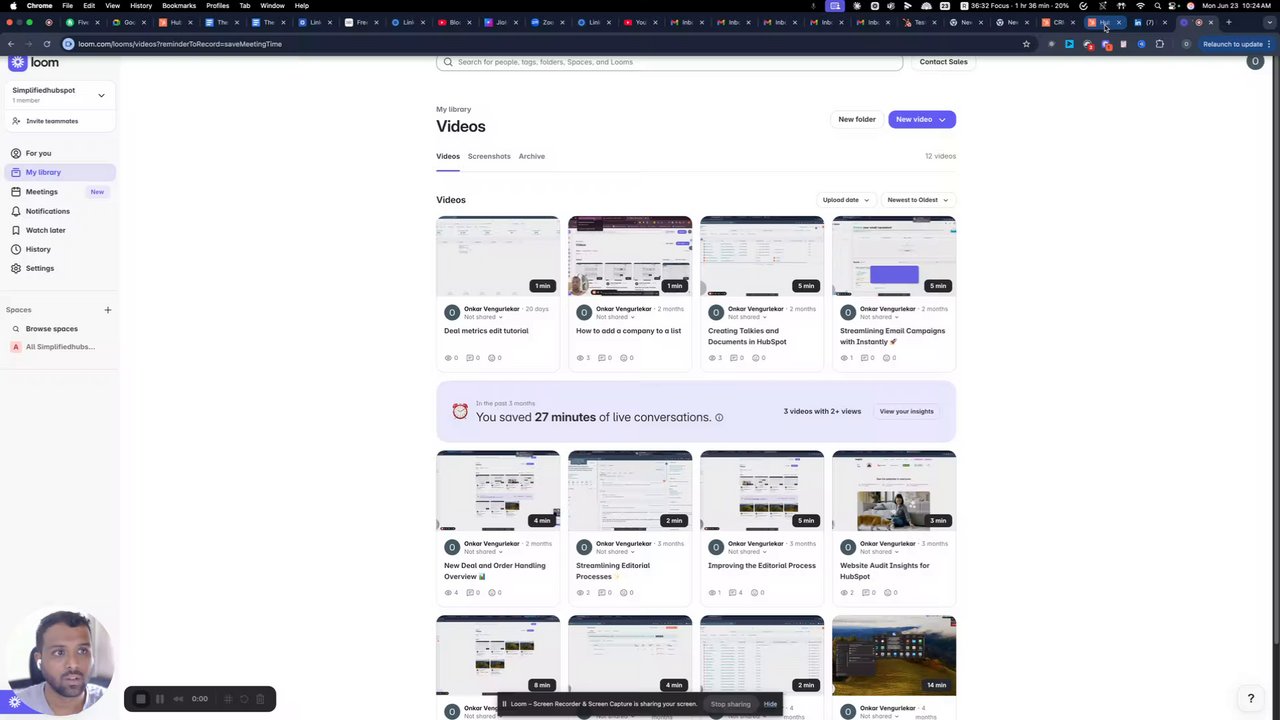Click the Loom logo in the sidebar
Screen dimensions: 1280x720
click(34, 62)
